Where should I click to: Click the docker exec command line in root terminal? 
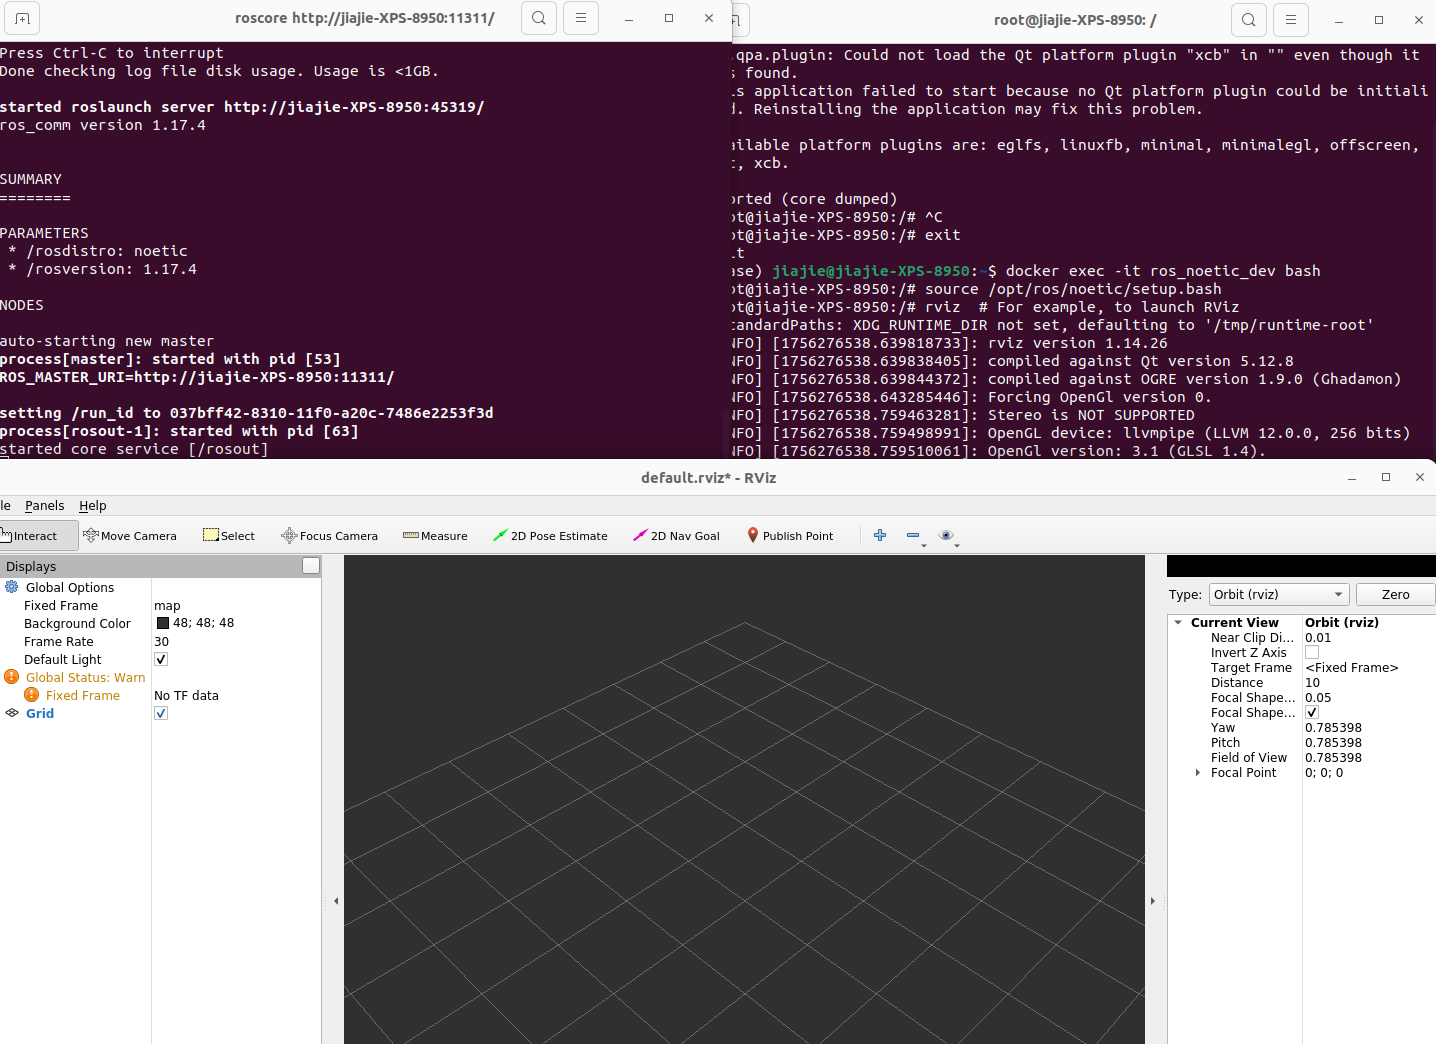tap(1163, 271)
